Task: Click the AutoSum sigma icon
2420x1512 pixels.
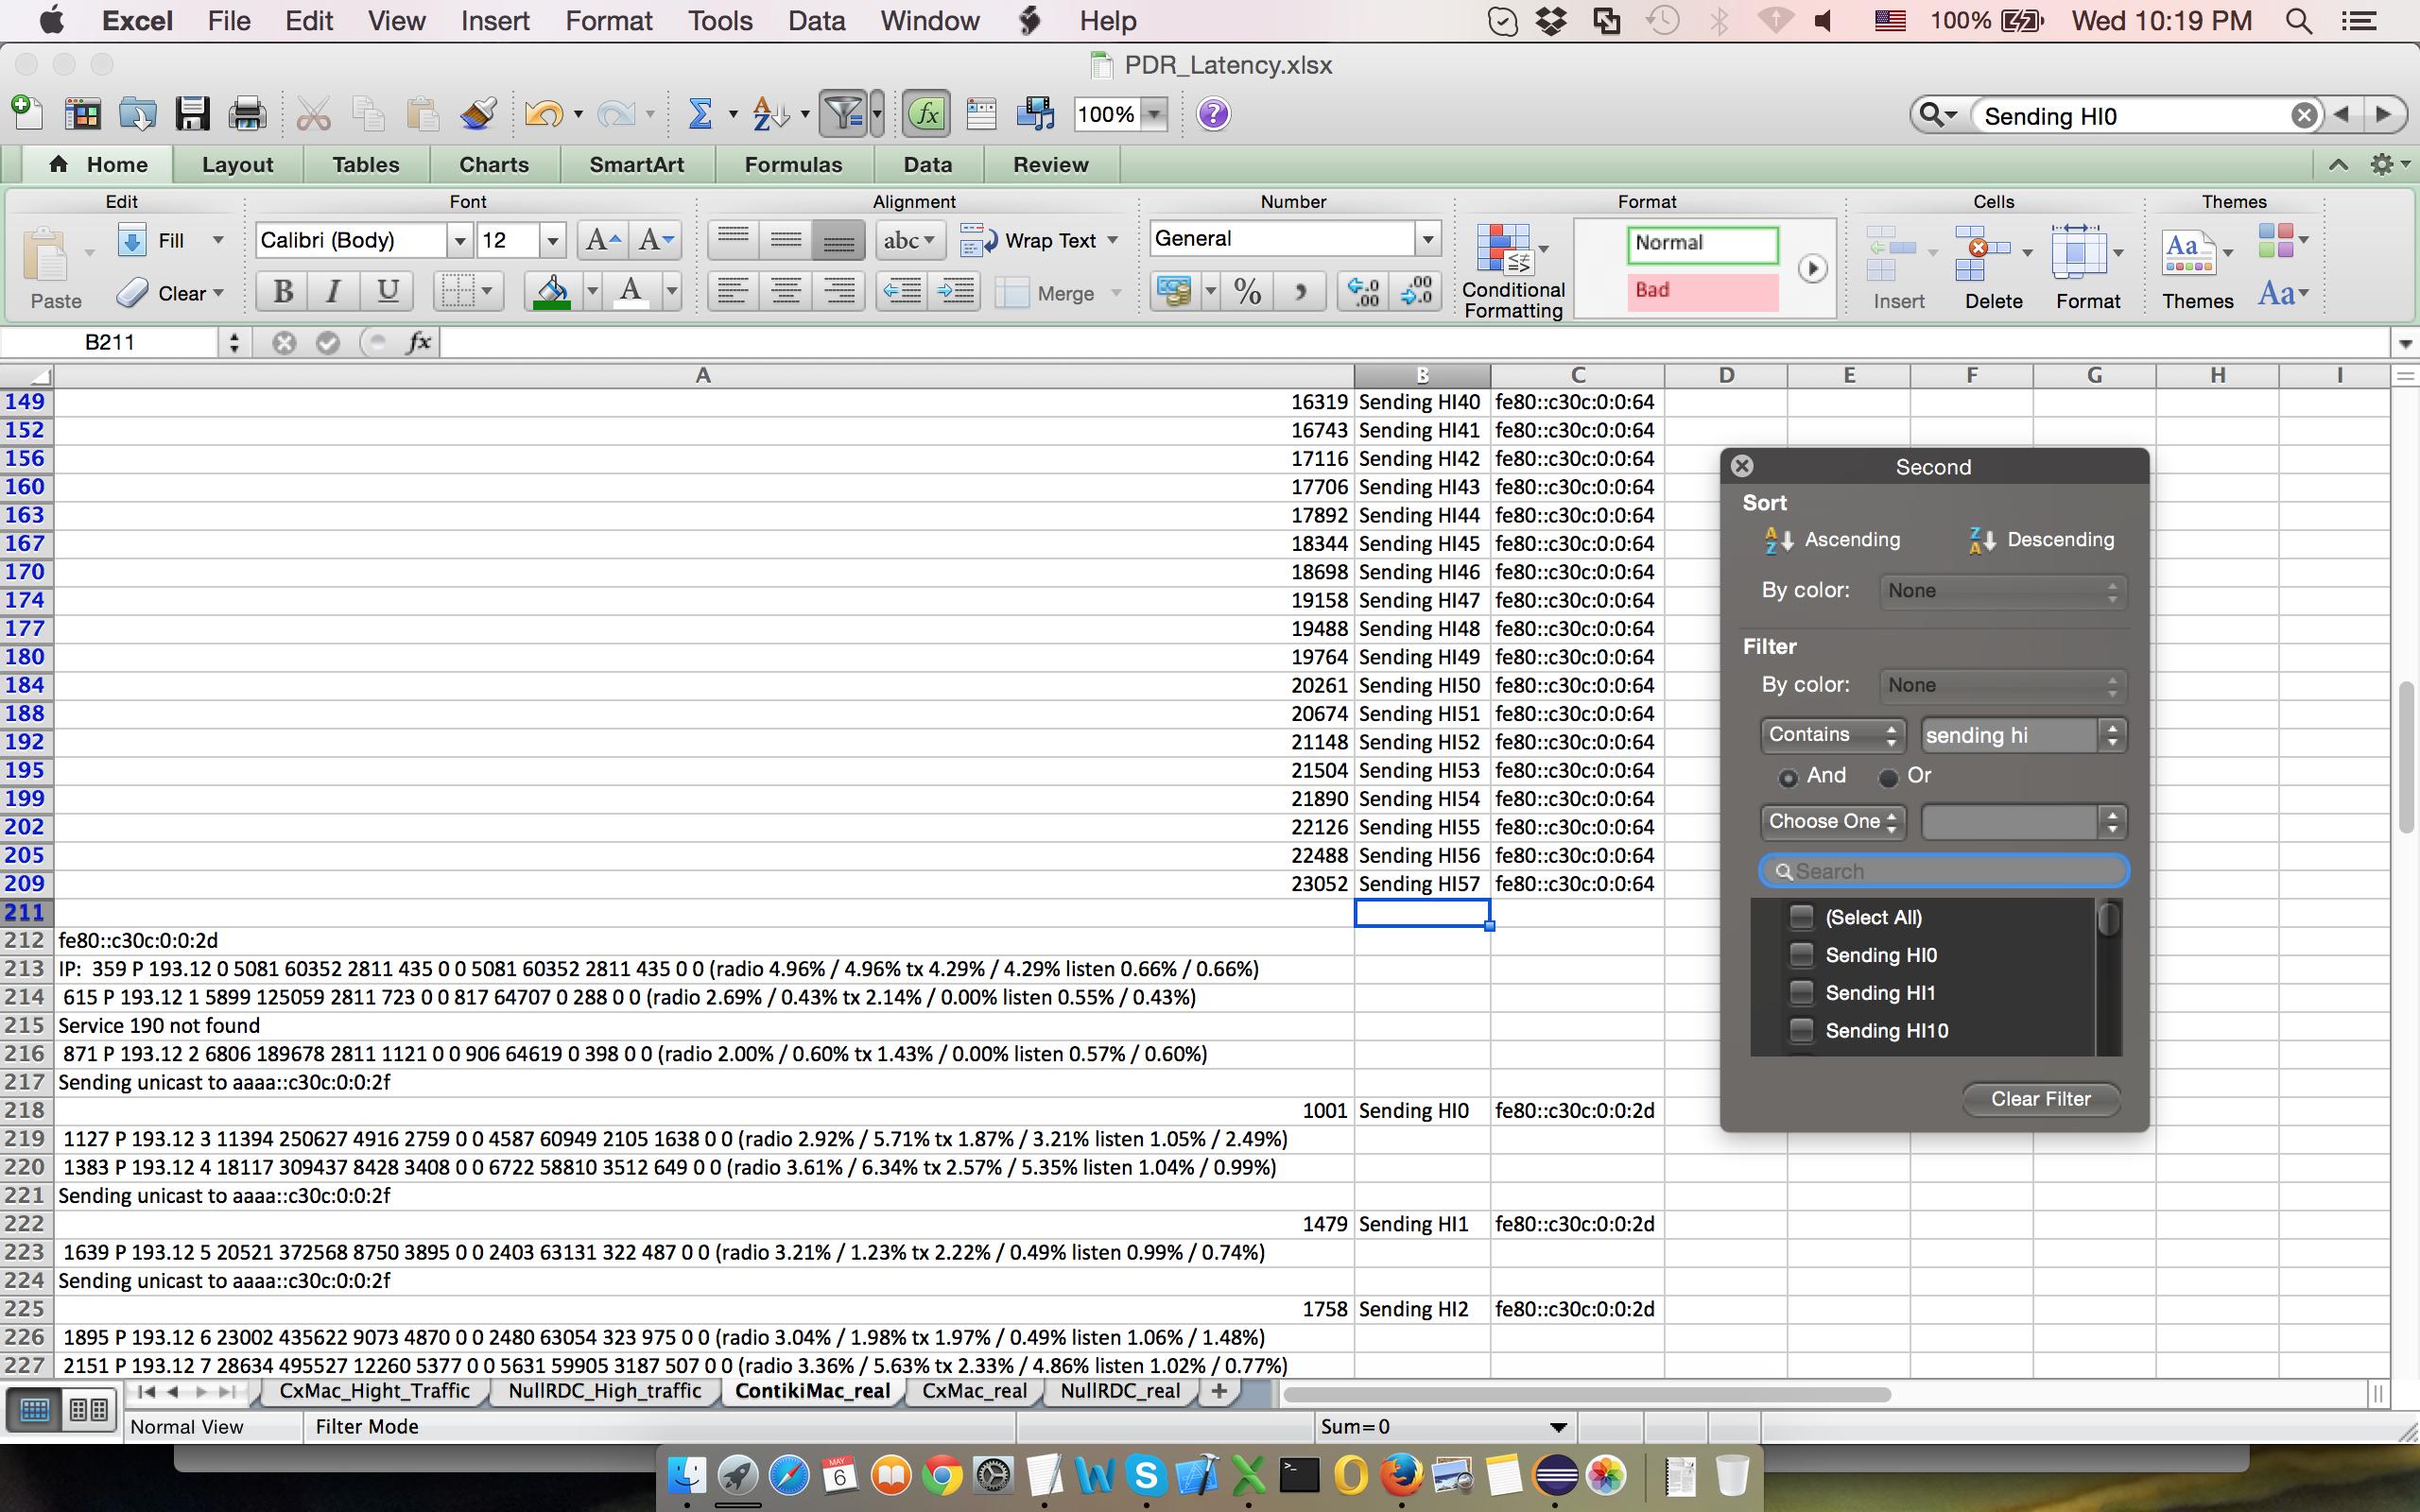Action: coord(699,114)
